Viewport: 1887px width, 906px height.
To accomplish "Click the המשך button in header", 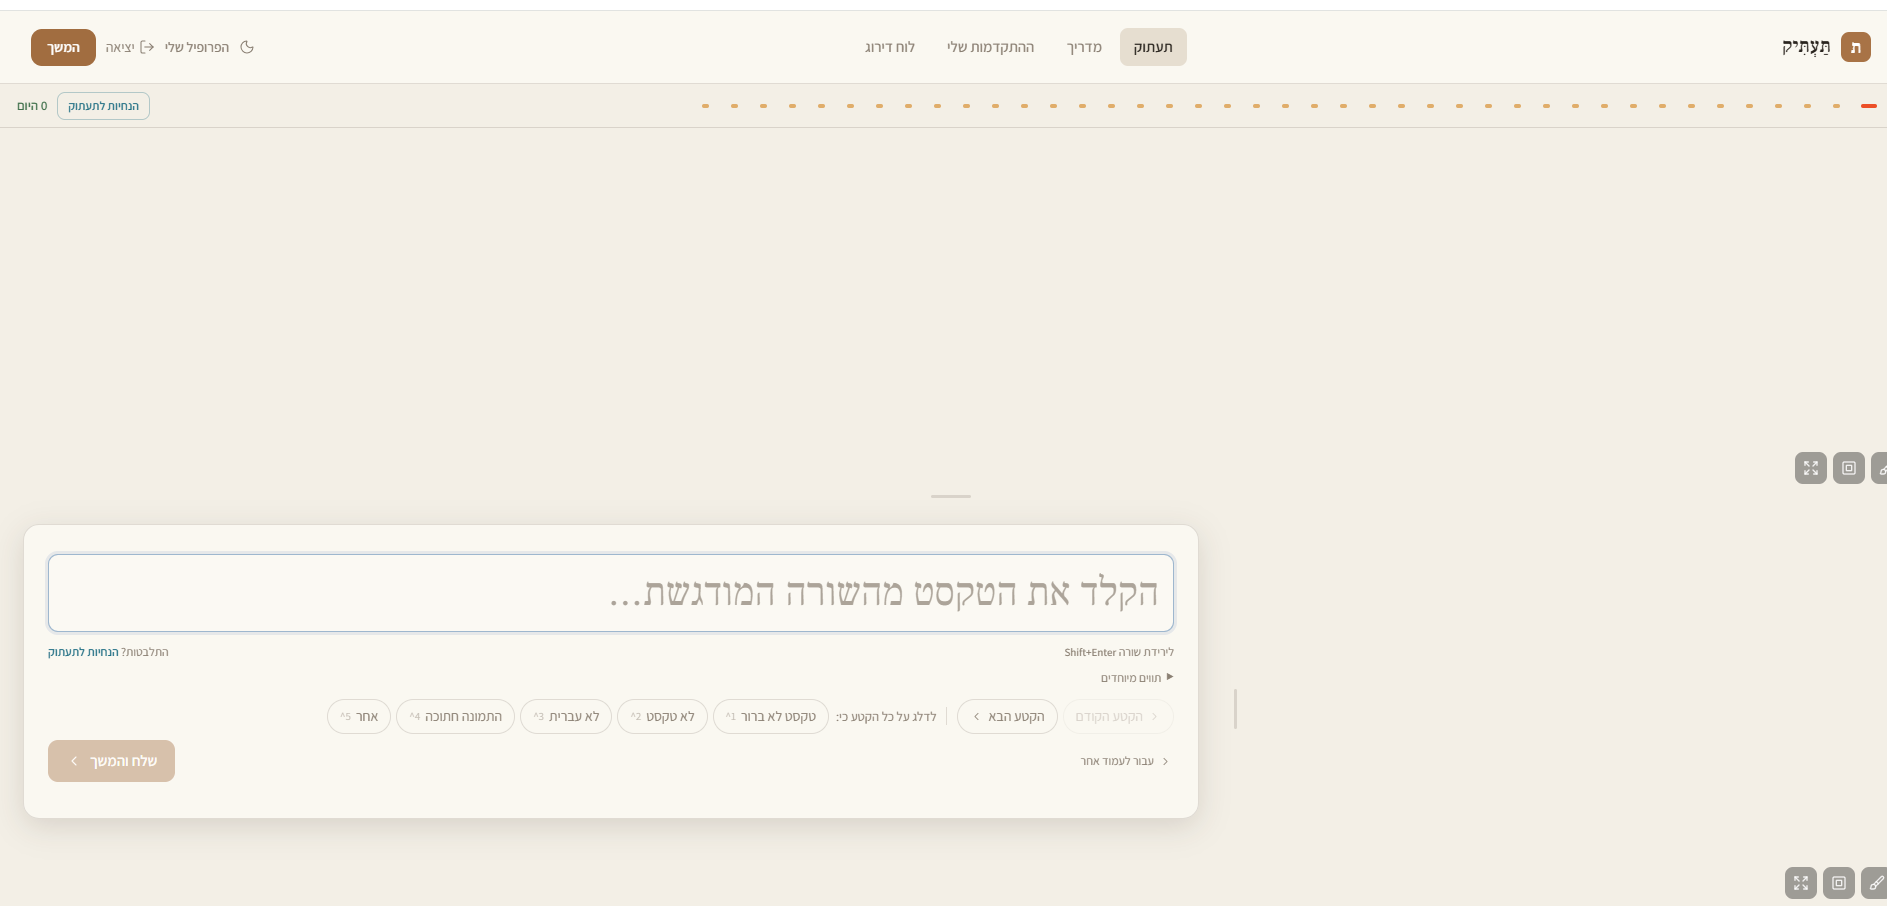I will 63,47.
